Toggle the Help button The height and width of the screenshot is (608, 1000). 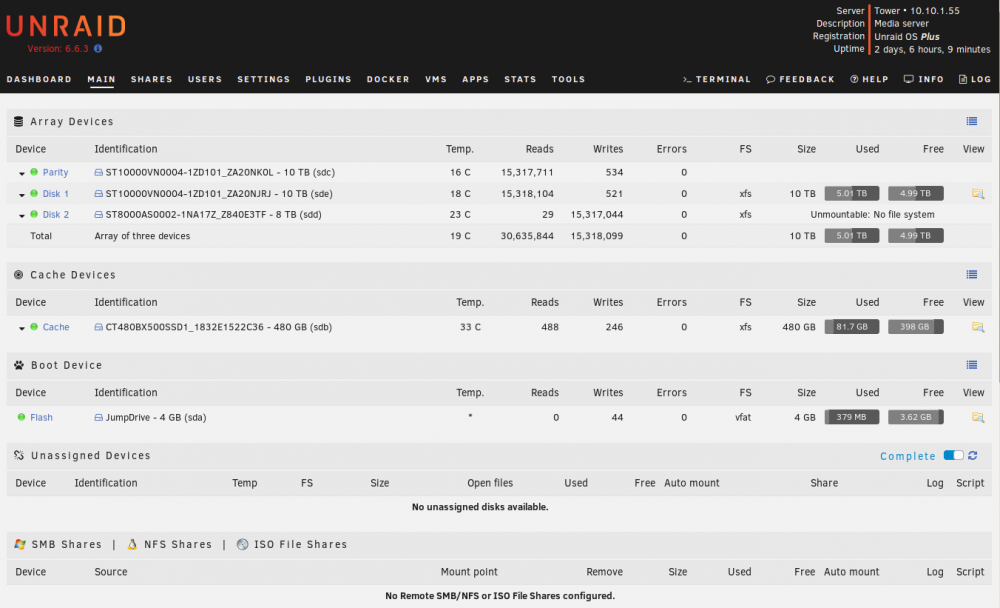pyautogui.click(x=869, y=79)
